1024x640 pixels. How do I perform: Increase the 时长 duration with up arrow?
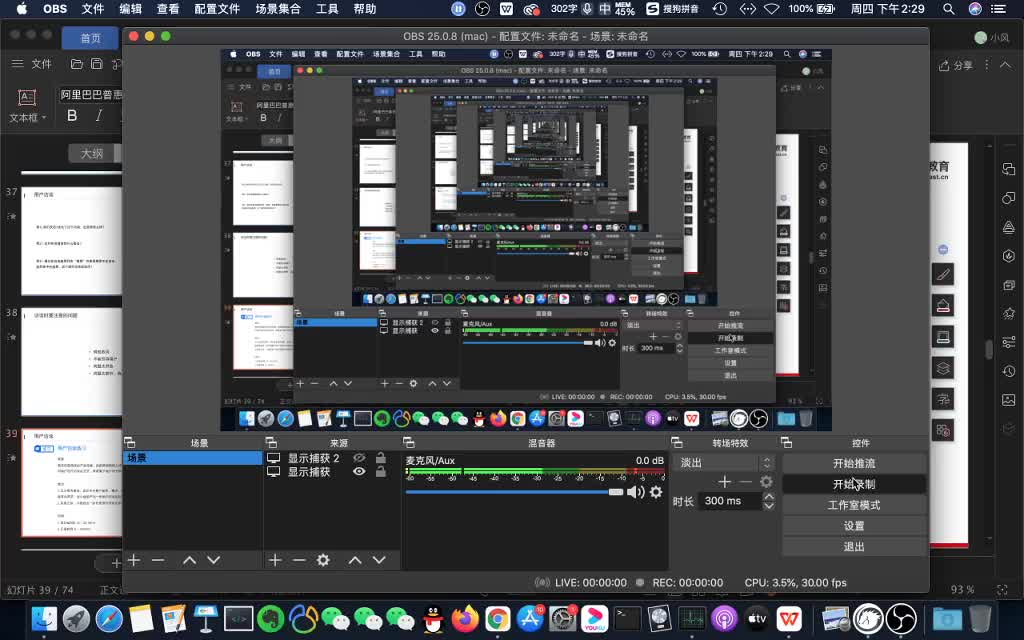coord(769,497)
